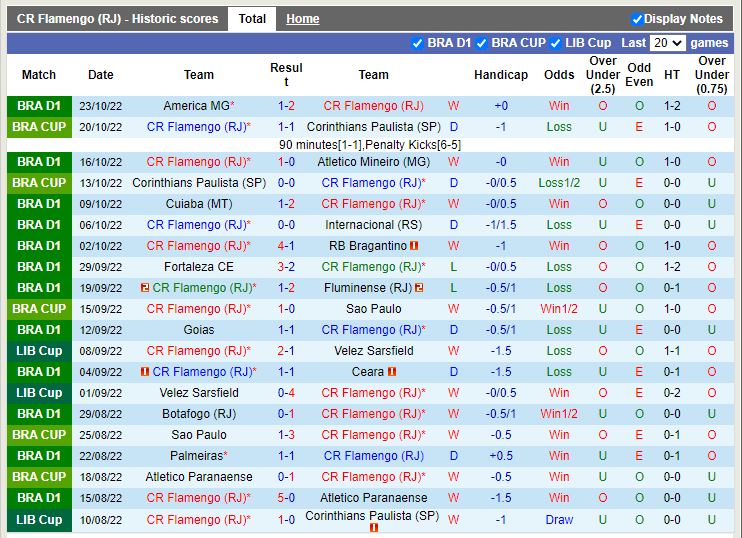Open Palmeiras team link
The height and width of the screenshot is (538, 742).
[196, 456]
